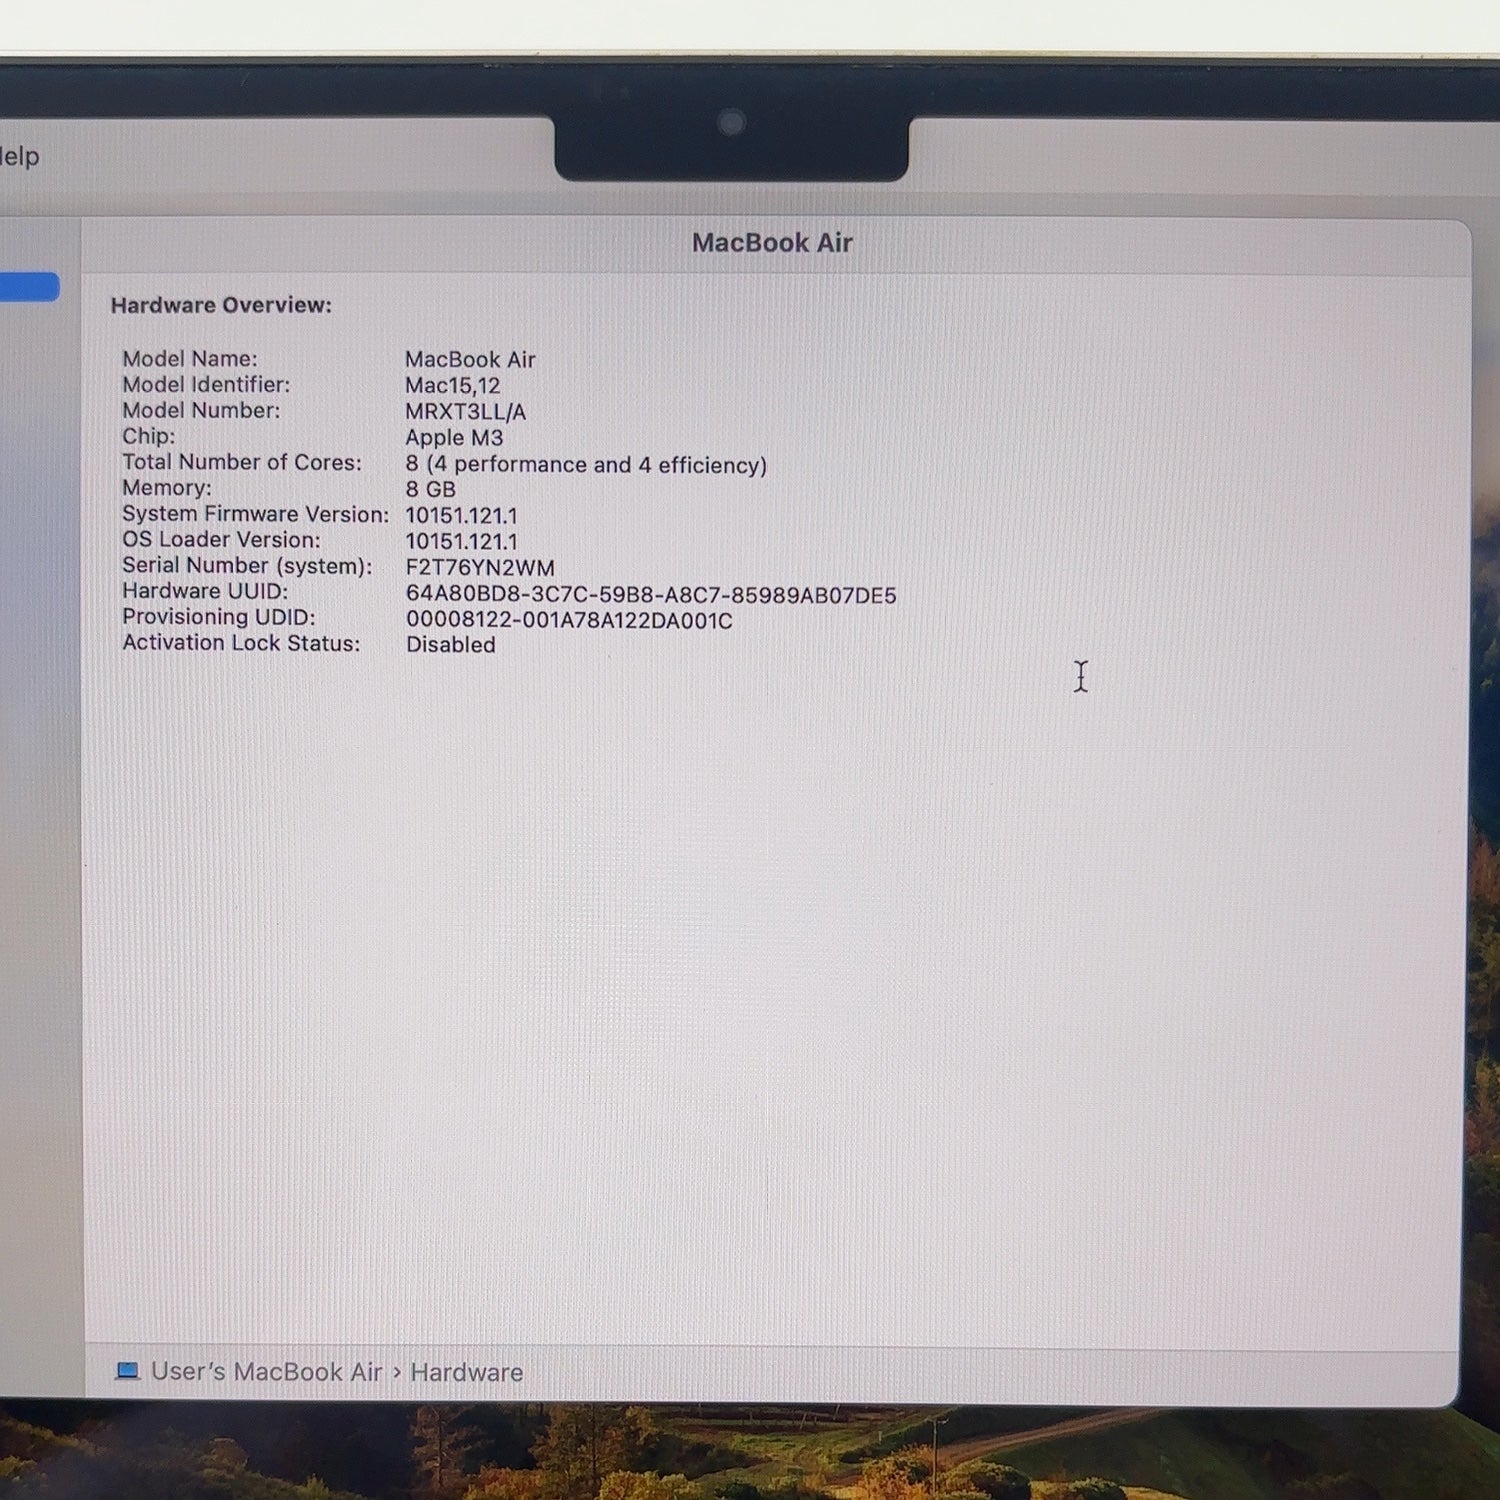
Task: Click the "Model Name:" label
Action: click(x=190, y=358)
